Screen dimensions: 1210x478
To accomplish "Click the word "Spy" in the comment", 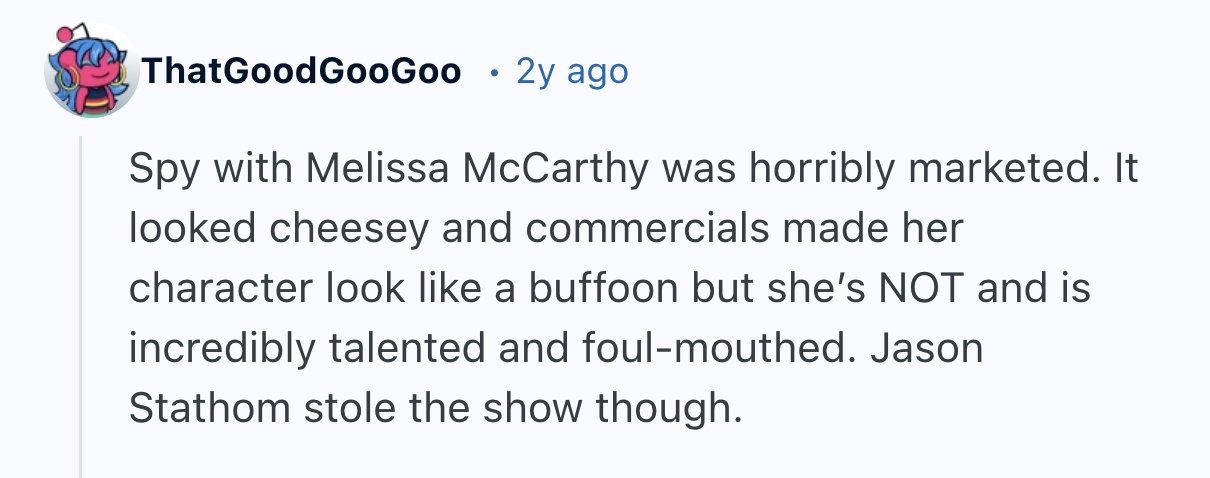I will point(159,171).
